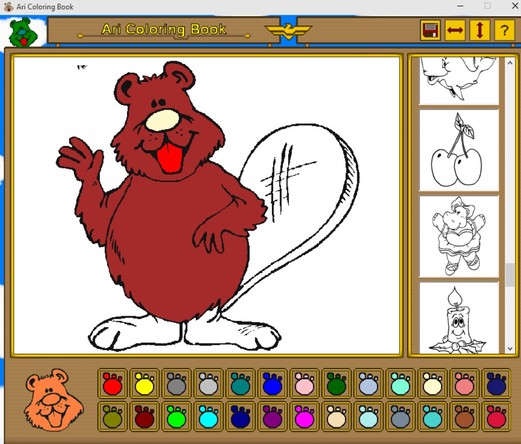Pick the slate blue-gray paint swatch
521x444 pixels.
pyautogui.click(x=400, y=416)
